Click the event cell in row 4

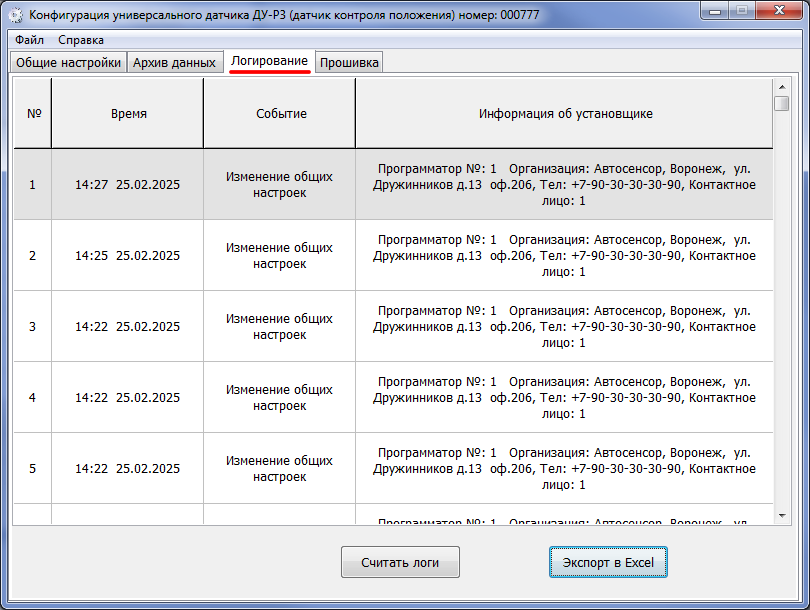[279, 397]
